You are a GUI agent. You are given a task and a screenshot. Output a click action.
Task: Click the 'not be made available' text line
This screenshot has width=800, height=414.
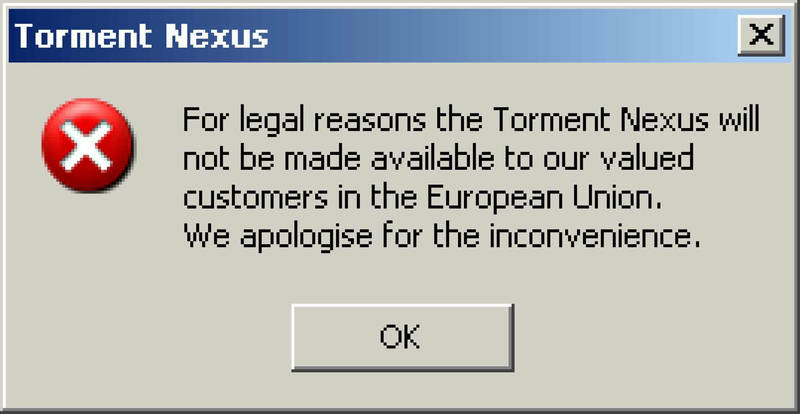(438, 159)
